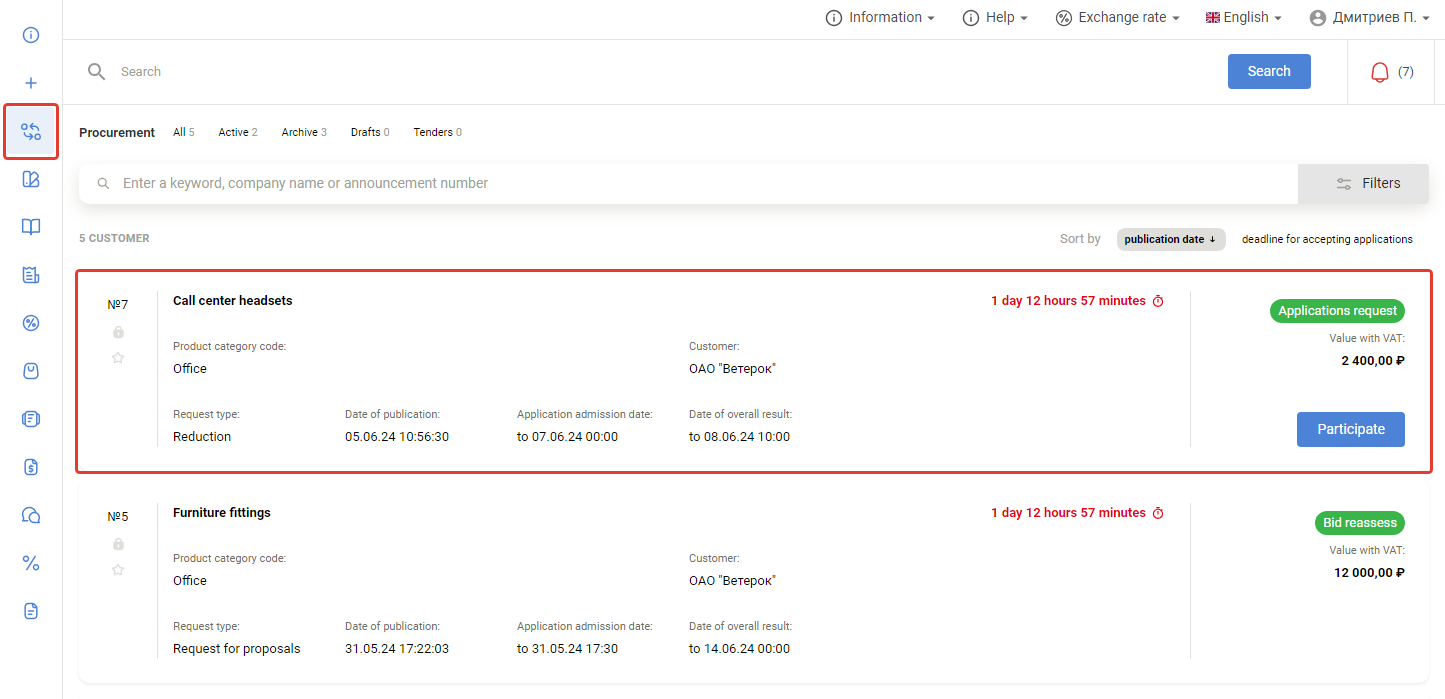Open the shopping bag sidebar icon

pos(31,371)
